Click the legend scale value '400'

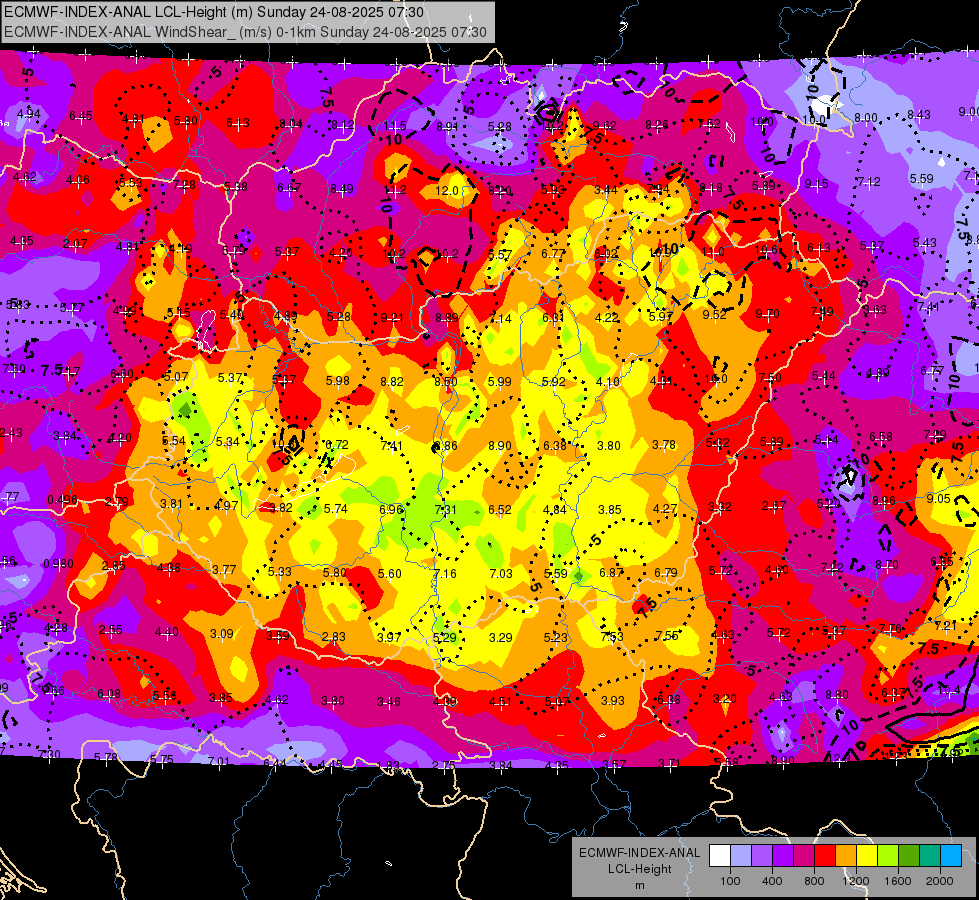click(772, 881)
